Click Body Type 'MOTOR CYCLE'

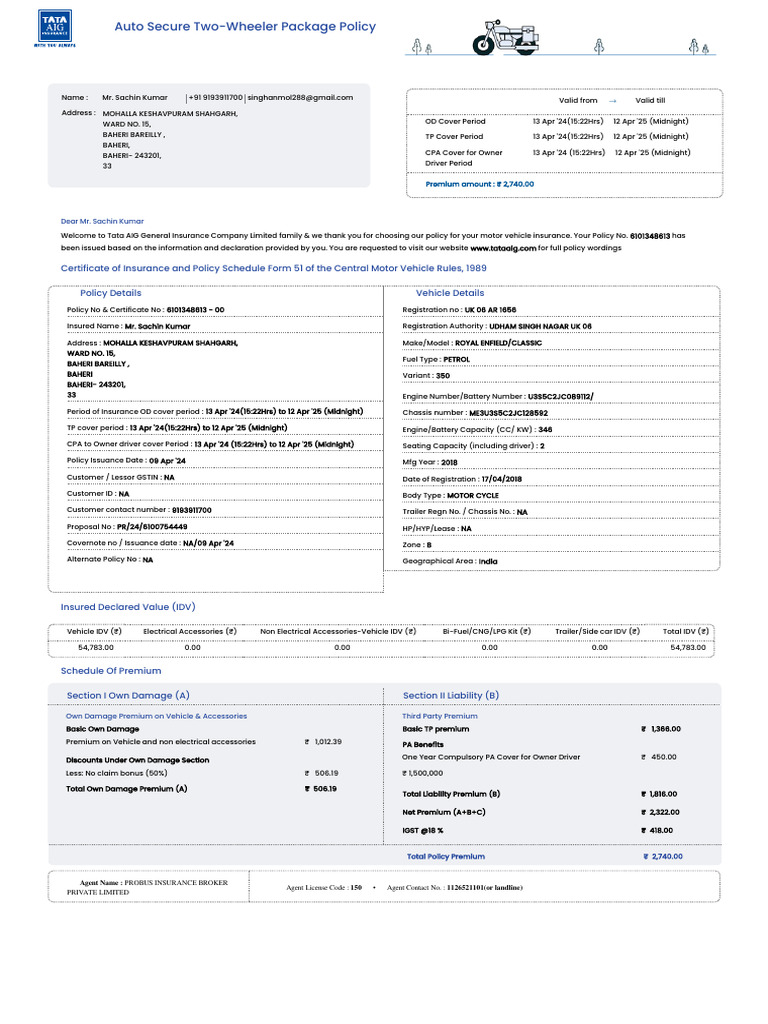473,496
